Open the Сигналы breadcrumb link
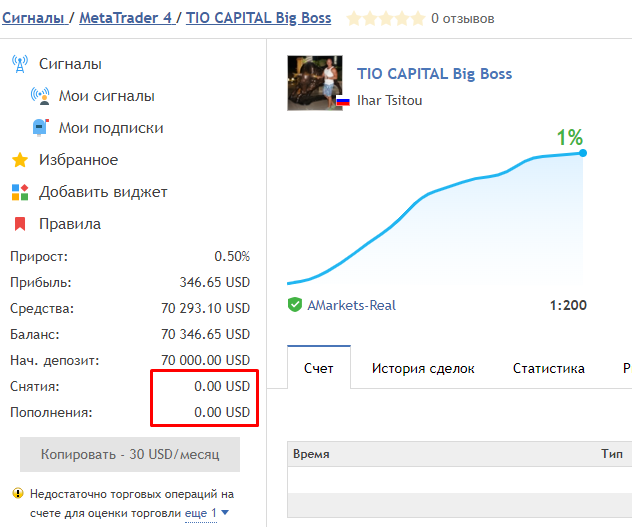 pos(33,18)
